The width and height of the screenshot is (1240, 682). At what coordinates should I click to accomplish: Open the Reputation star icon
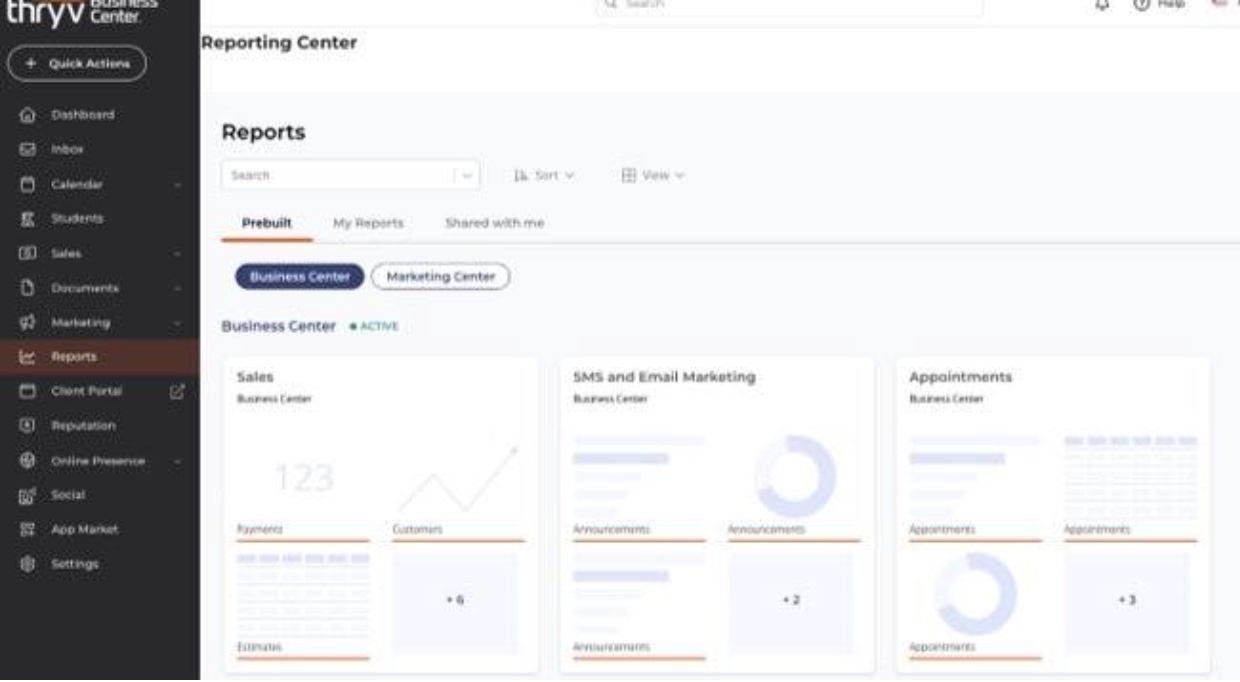29,426
